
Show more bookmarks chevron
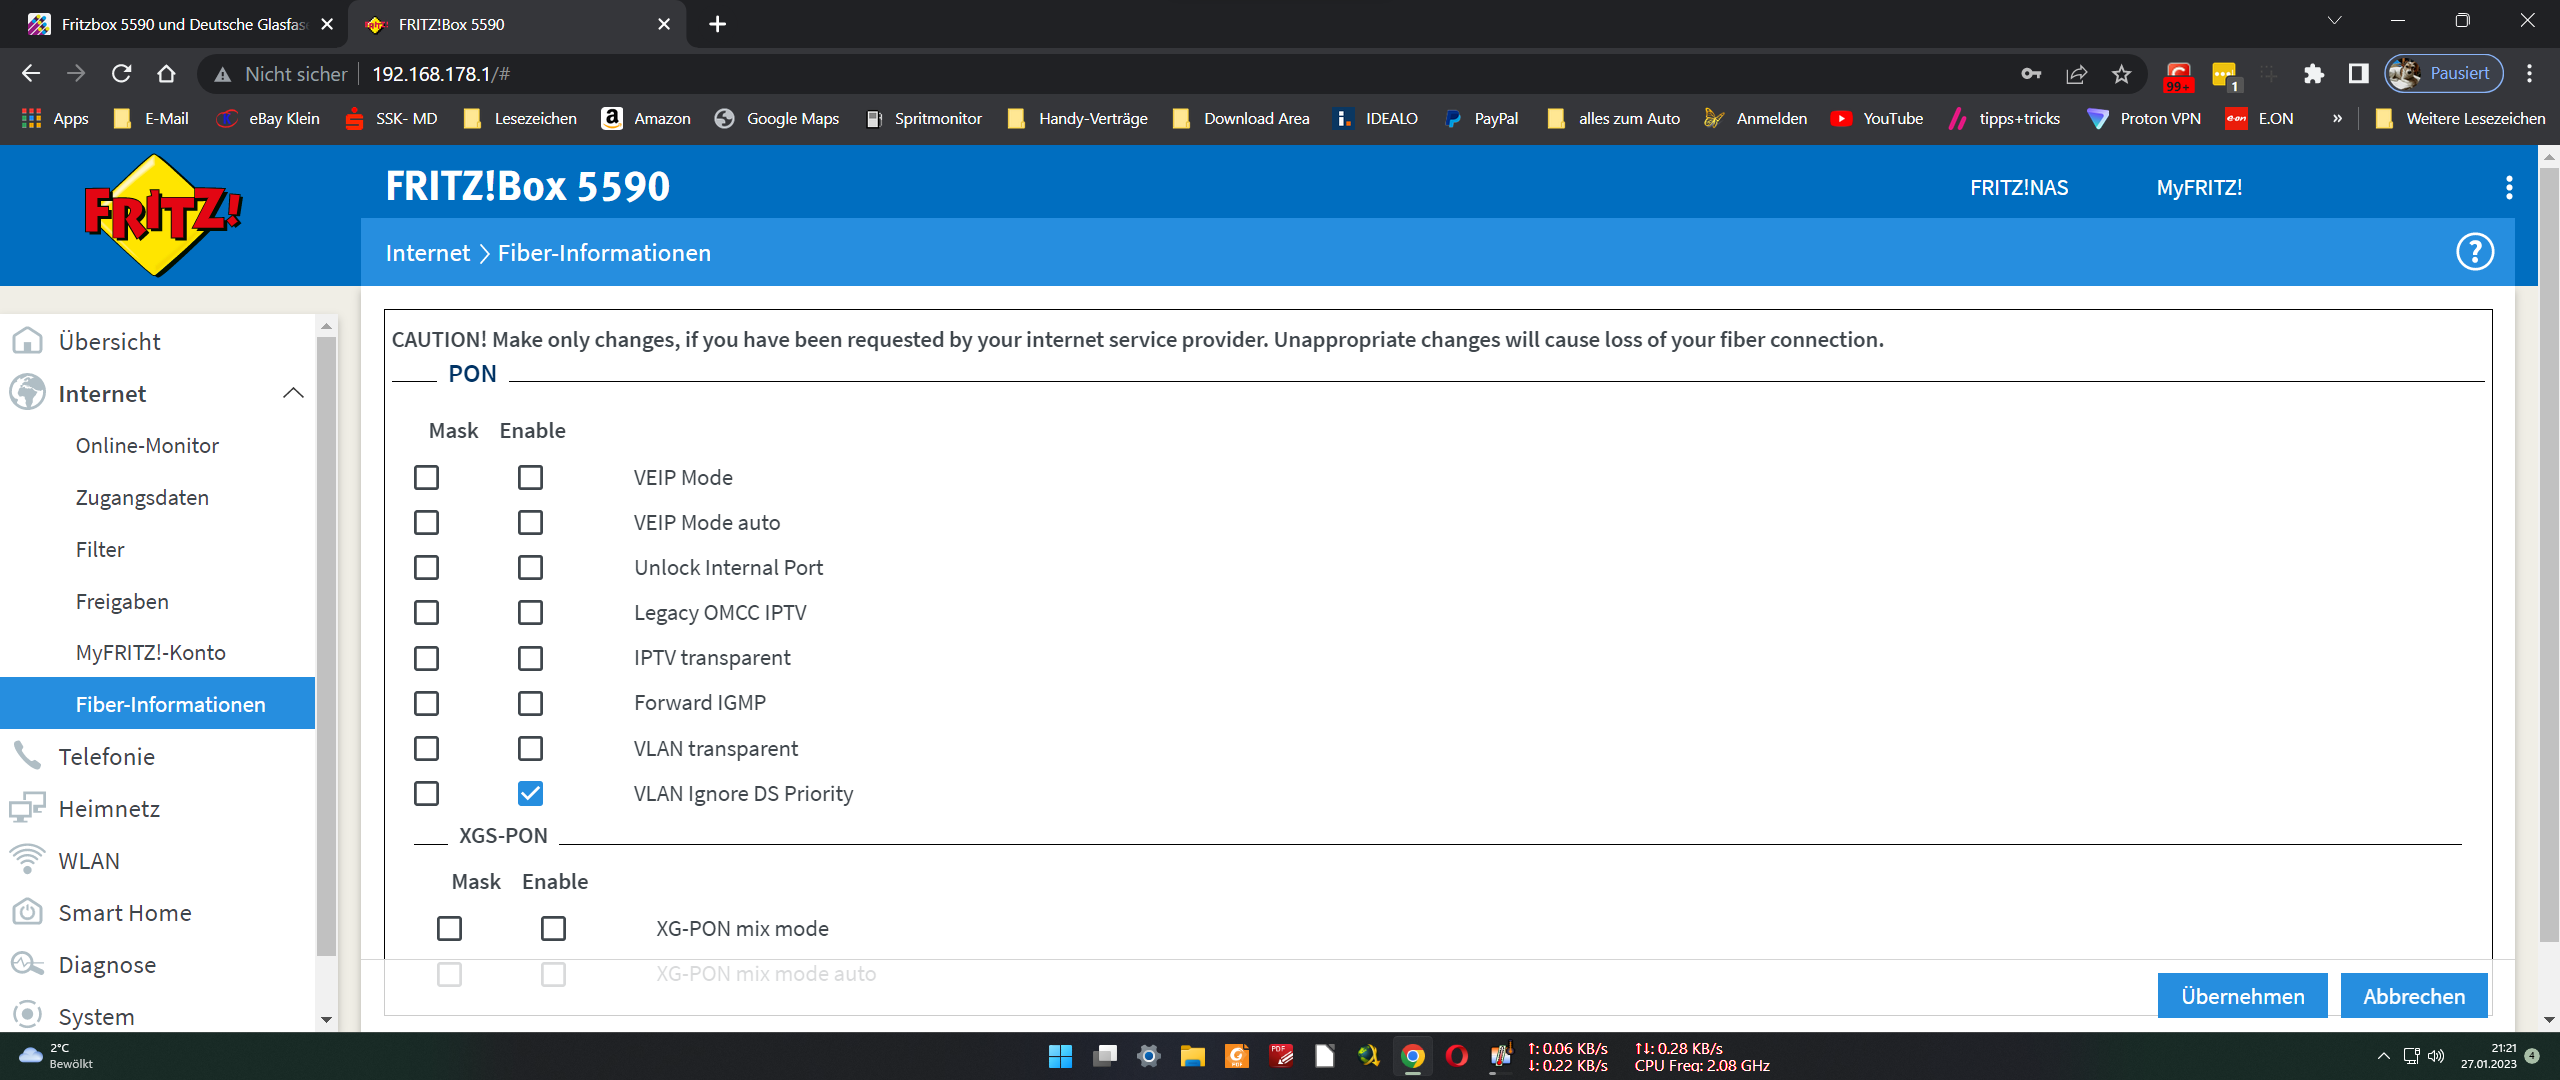2337,119
